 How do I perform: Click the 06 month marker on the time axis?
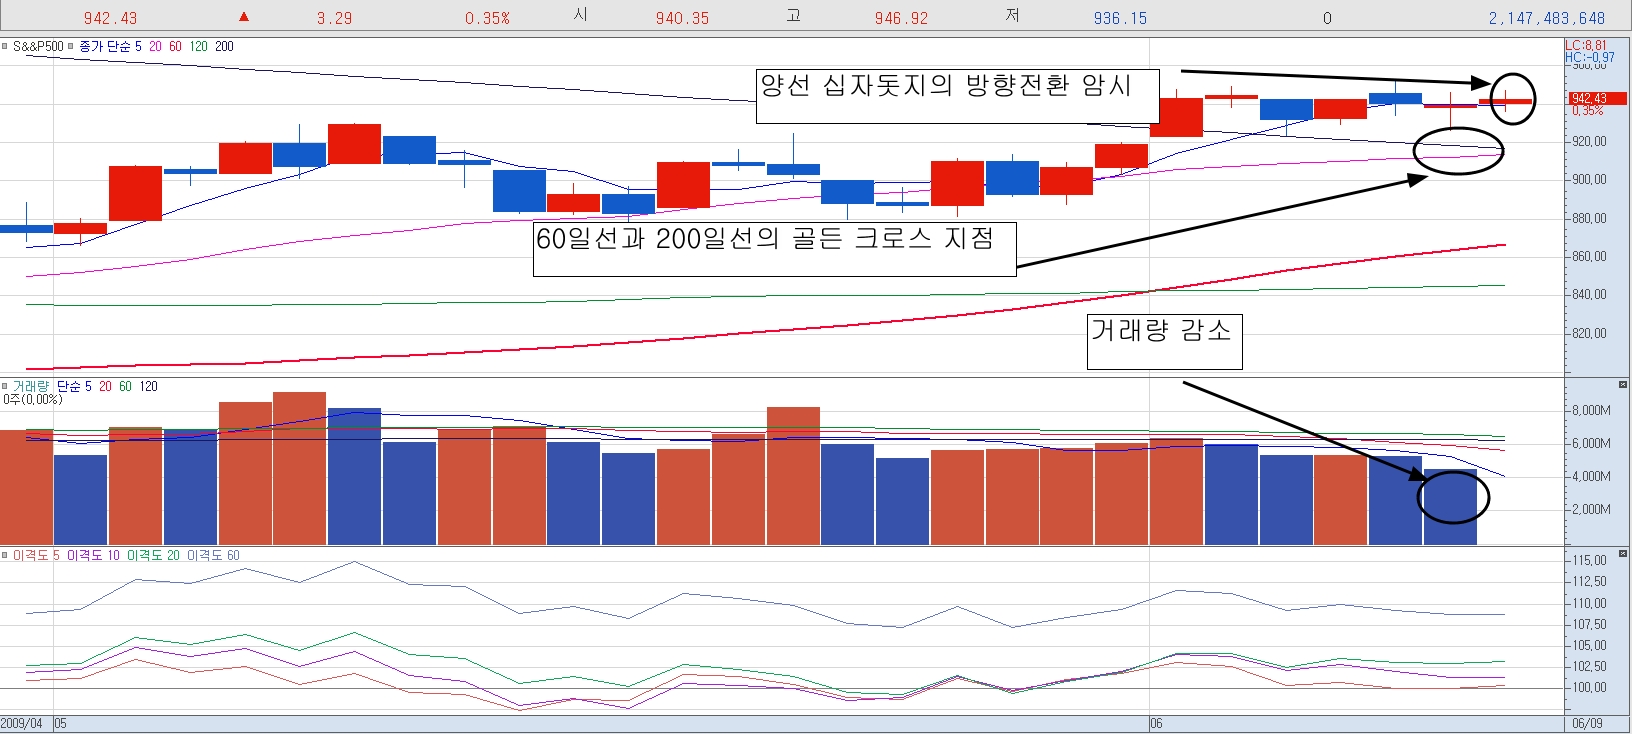[1156, 723]
